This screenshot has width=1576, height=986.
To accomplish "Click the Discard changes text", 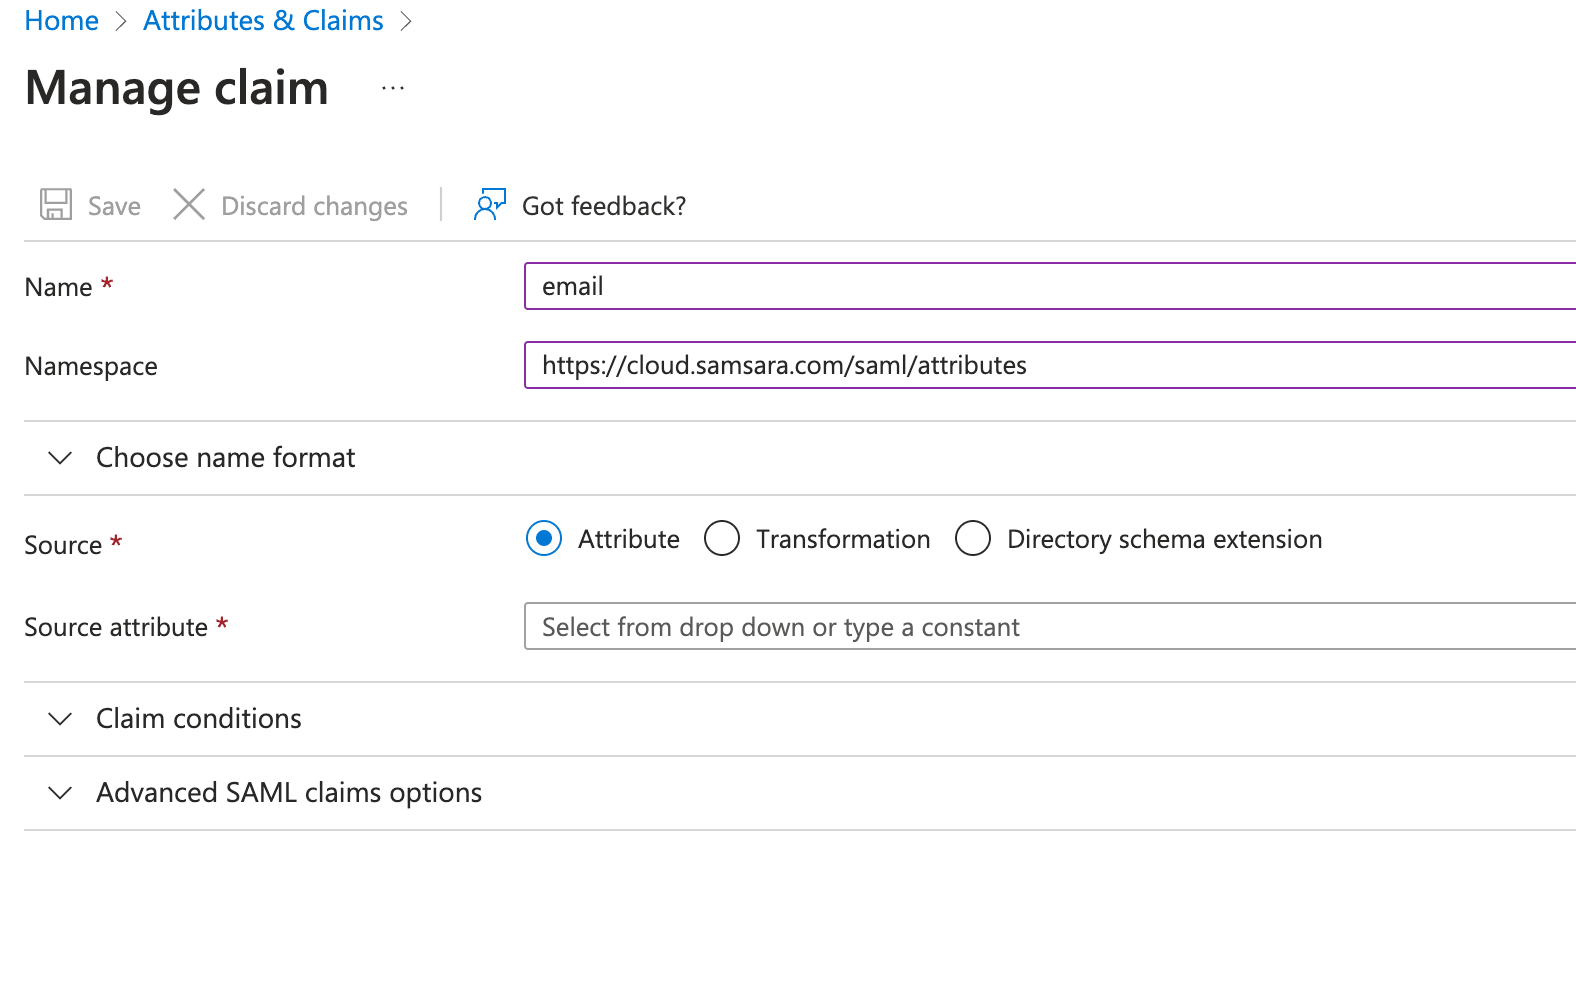I will (x=314, y=206).
